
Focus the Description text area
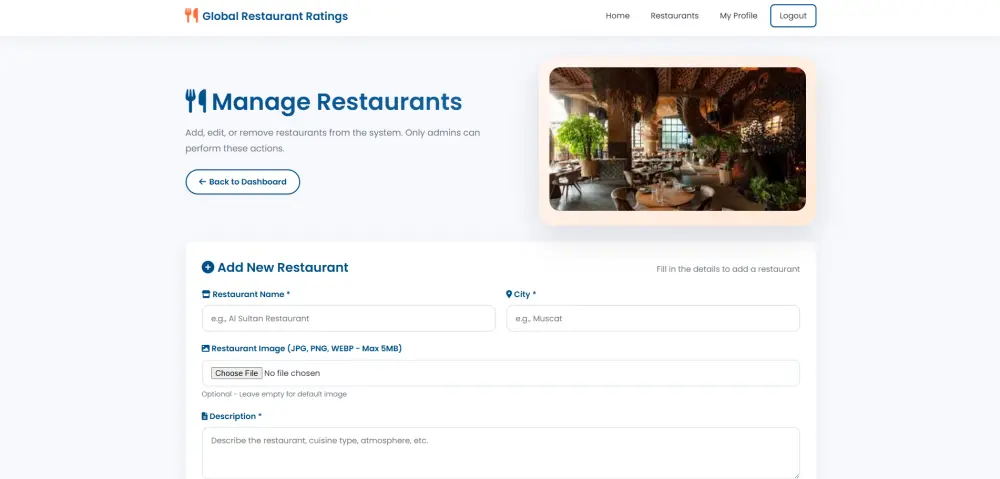501,453
